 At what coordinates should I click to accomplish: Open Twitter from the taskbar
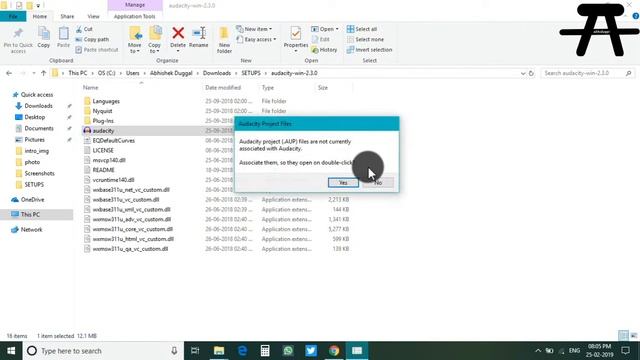coord(311,351)
